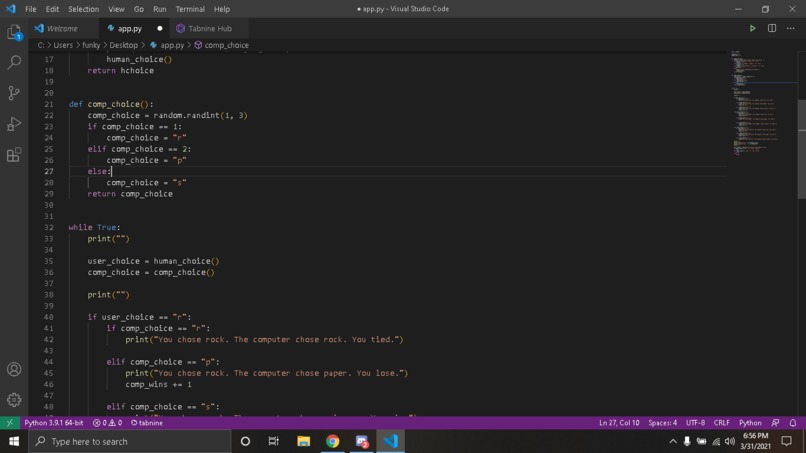
Task: Open the Manage gear icon
Action: [14, 400]
